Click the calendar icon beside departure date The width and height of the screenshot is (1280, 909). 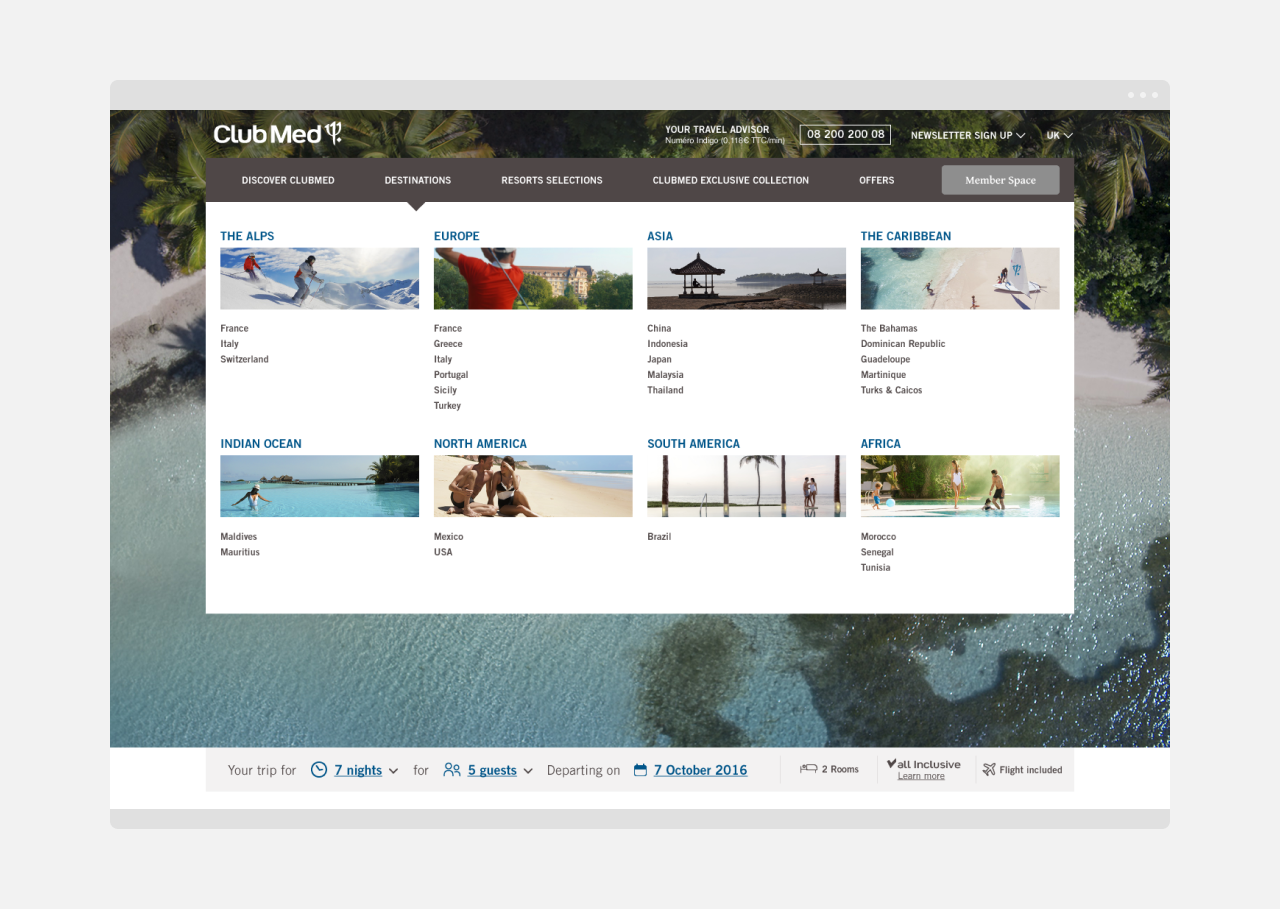click(x=640, y=770)
